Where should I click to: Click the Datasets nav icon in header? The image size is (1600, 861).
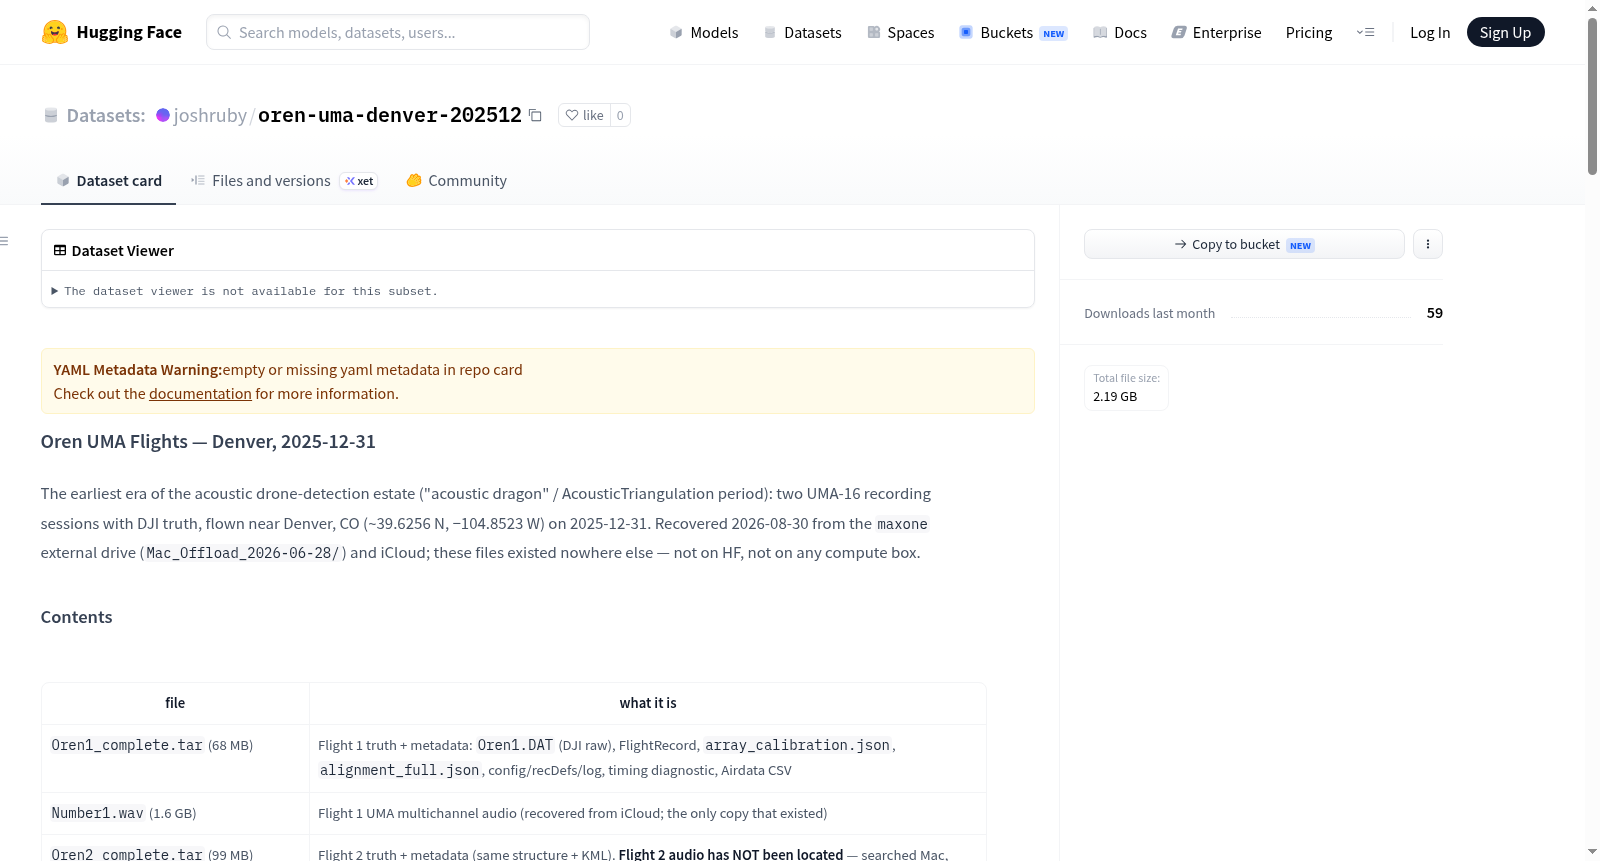tap(770, 32)
